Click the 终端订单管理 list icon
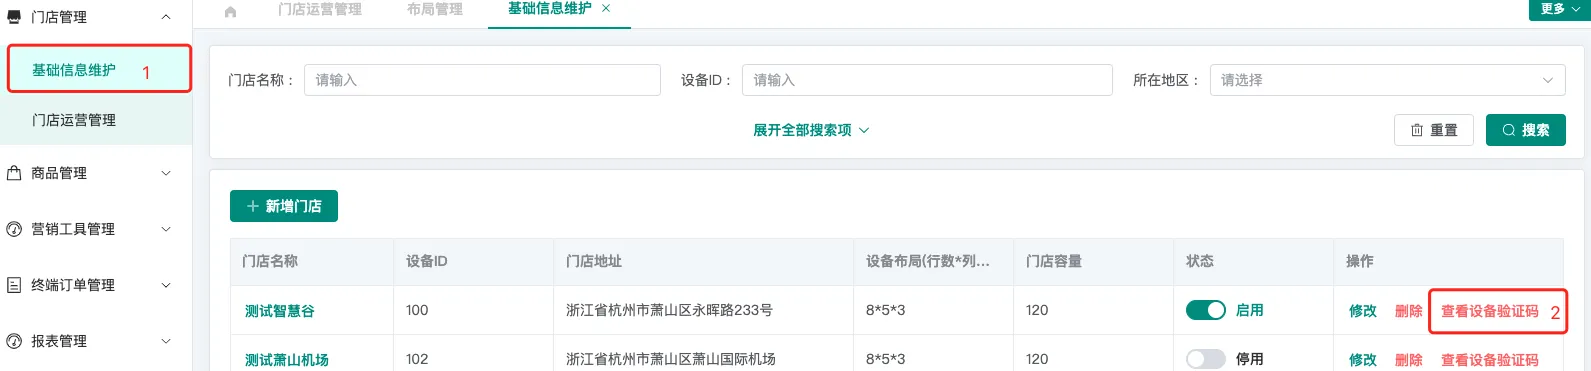The width and height of the screenshot is (1591, 371). coord(14,285)
